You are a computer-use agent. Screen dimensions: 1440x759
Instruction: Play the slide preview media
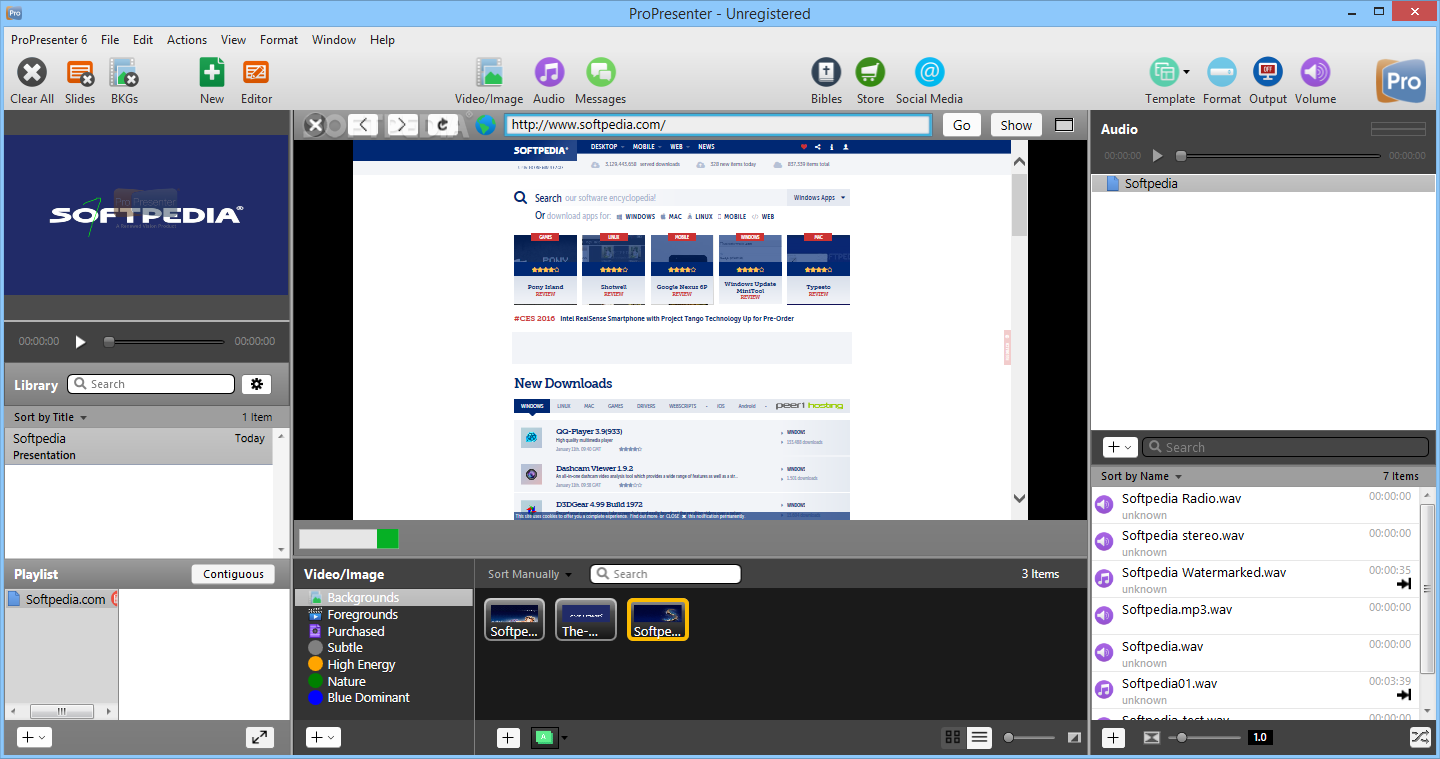click(81, 341)
